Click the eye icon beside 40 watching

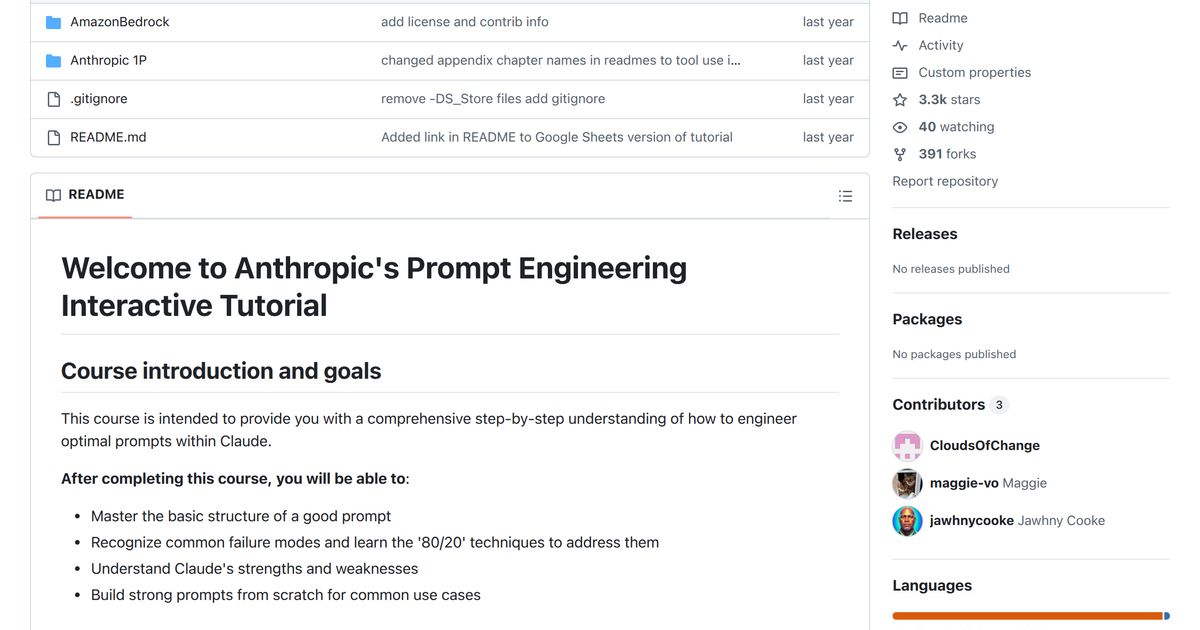coord(900,127)
